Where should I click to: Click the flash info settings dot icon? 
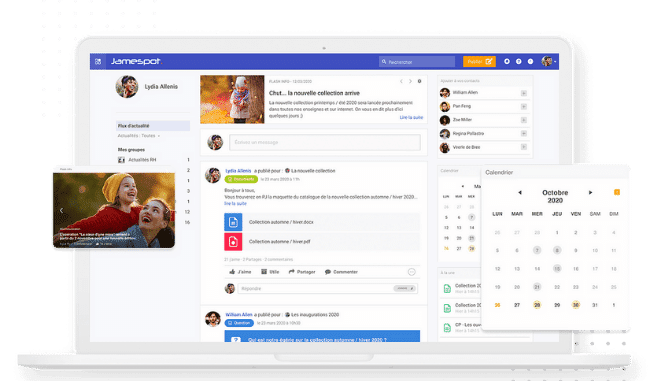click(x=419, y=81)
